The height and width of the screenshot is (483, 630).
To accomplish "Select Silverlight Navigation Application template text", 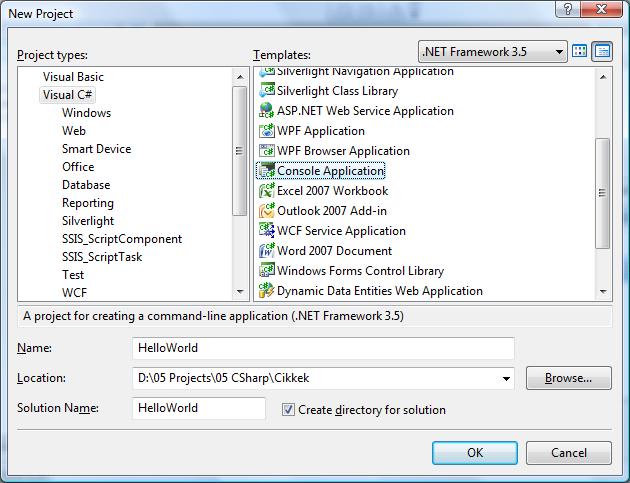I will (x=365, y=72).
